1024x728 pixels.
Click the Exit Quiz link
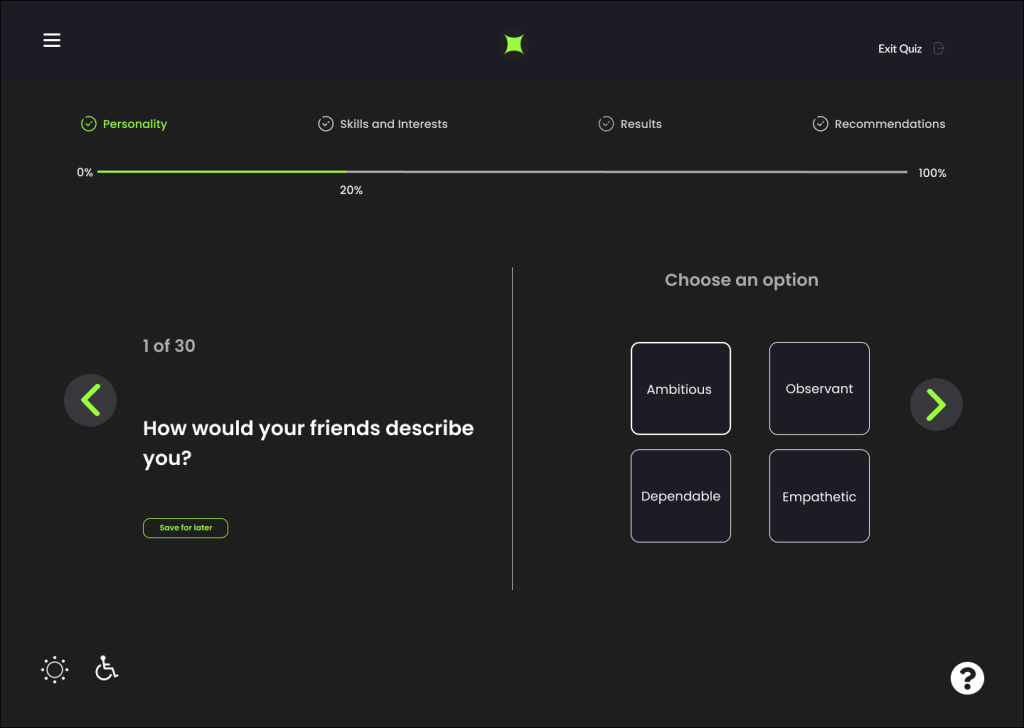tap(899, 48)
